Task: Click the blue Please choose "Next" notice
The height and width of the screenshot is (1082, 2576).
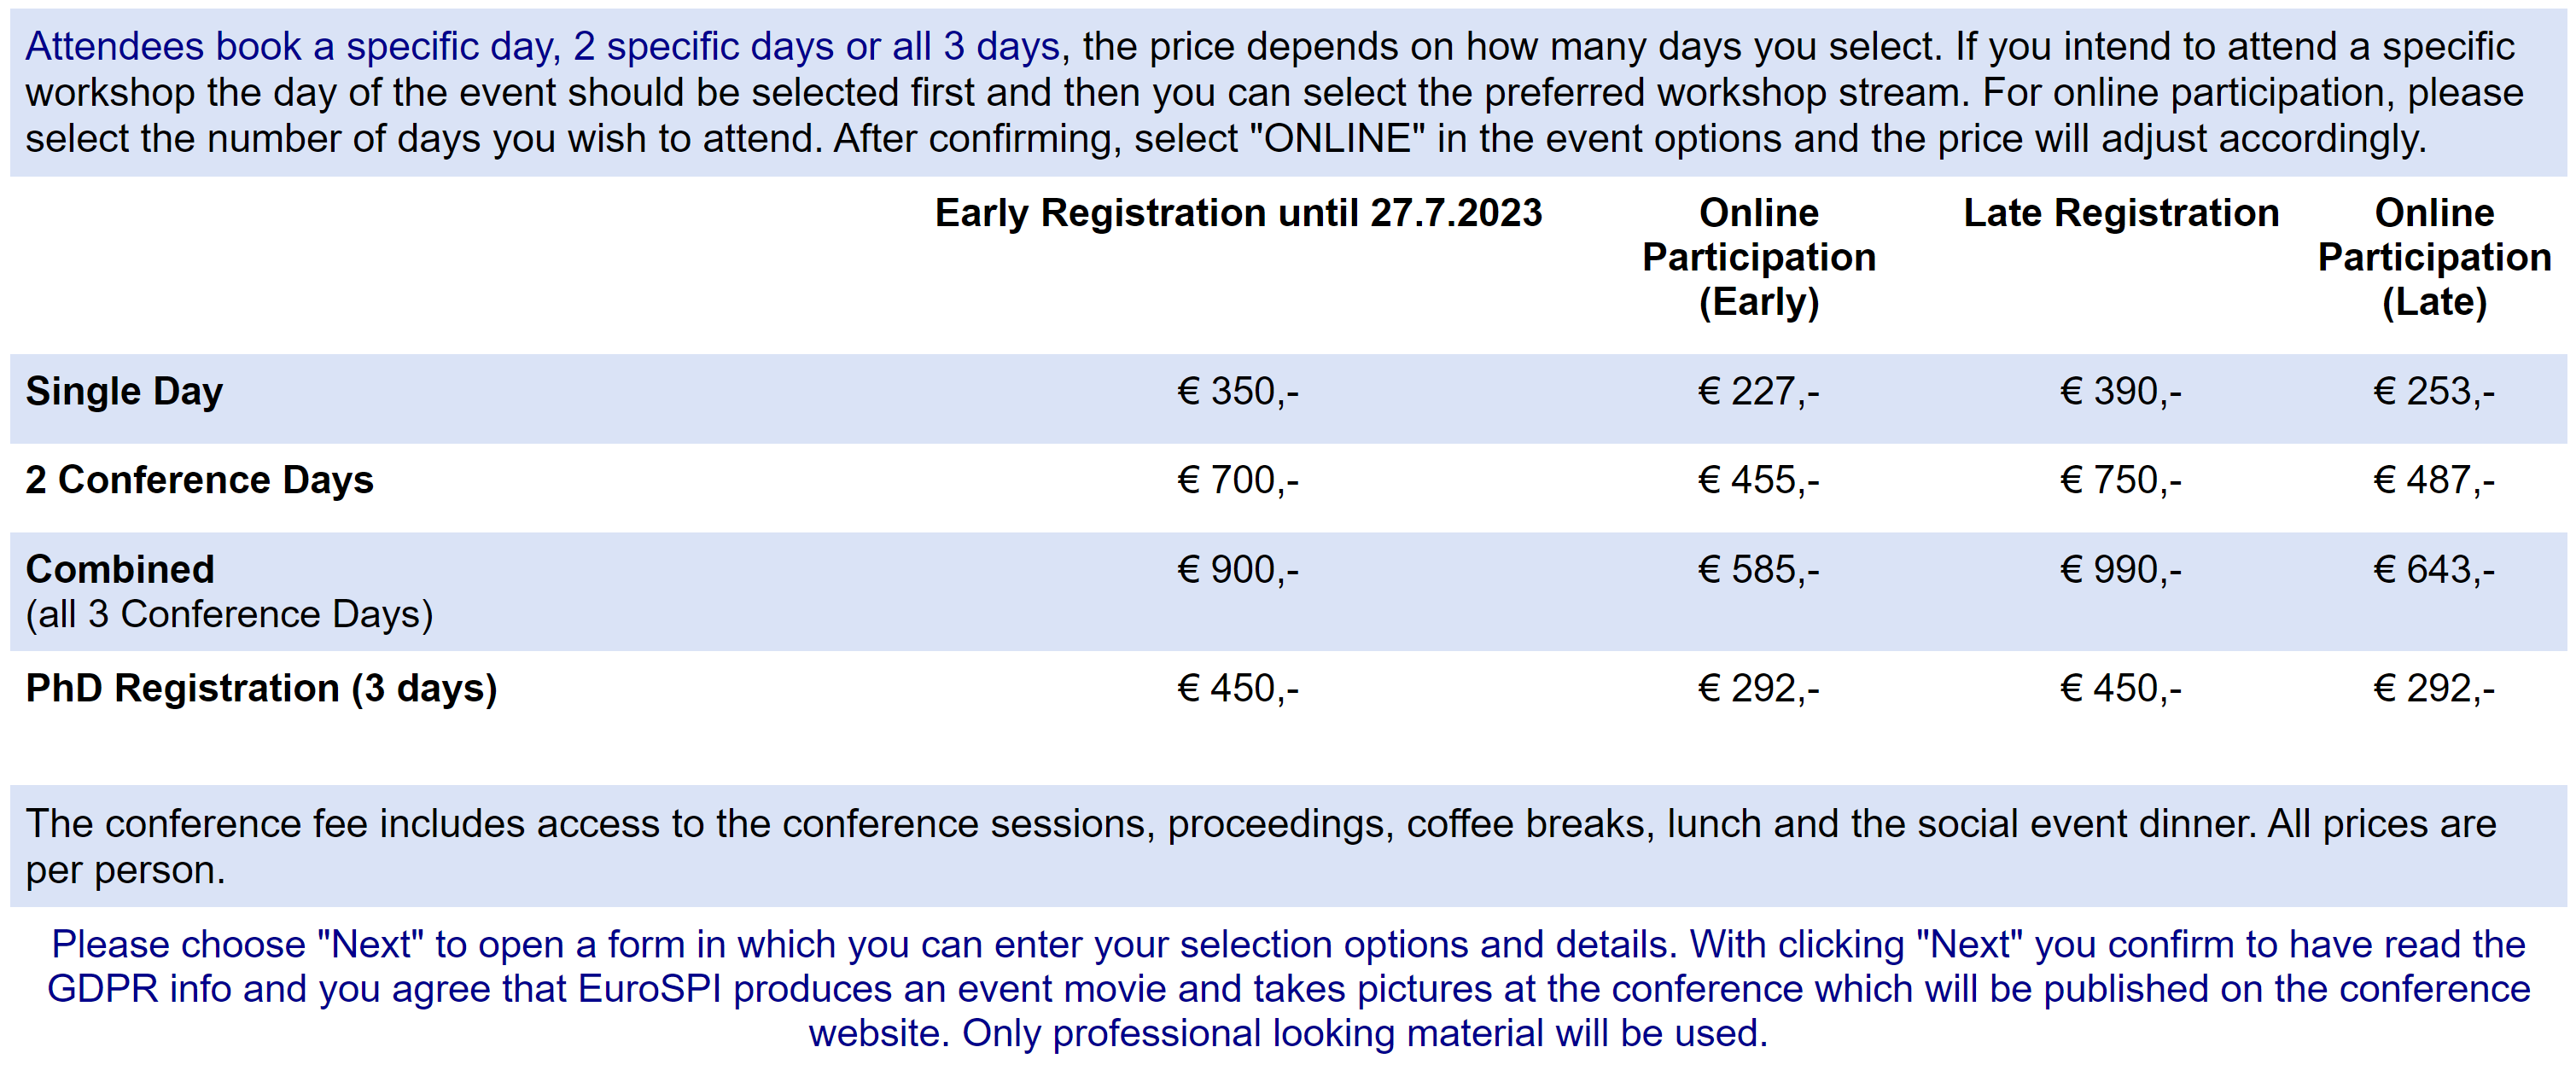Action: 1288,988
